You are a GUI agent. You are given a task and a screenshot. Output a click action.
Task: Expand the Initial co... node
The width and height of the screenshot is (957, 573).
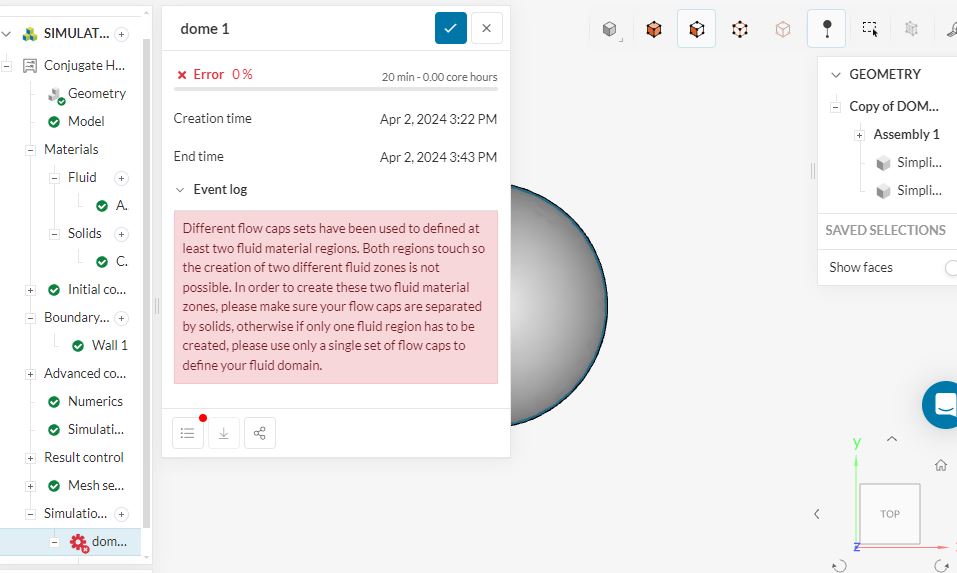pos(30,290)
